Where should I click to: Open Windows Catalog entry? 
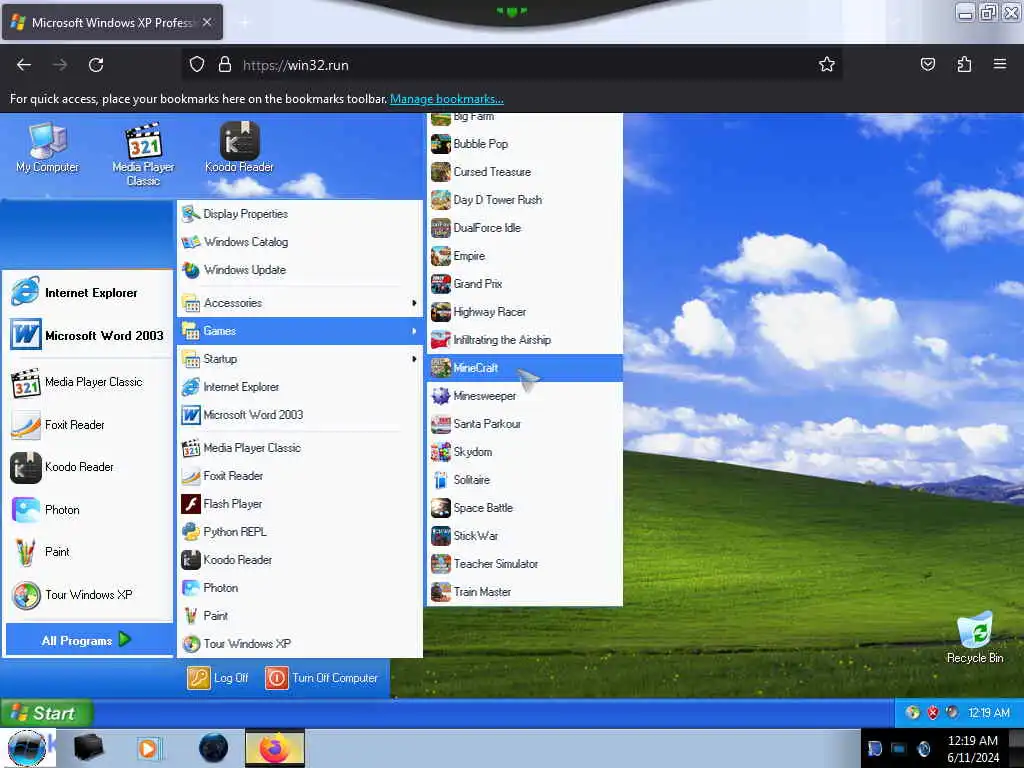pyautogui.click(x=300, y=242)
